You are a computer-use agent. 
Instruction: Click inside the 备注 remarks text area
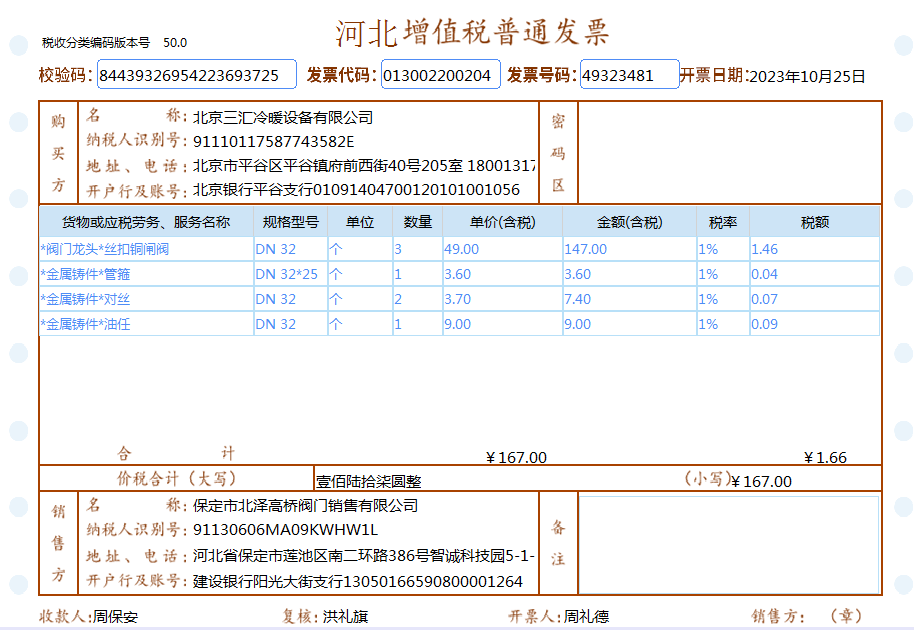coord(729,543)
